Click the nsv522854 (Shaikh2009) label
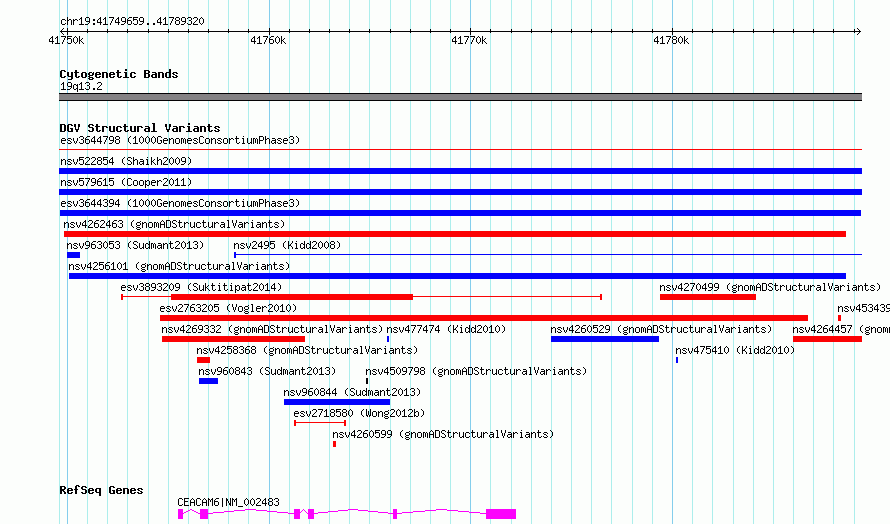The image size is (890, 524). click(x=126, y=161)
